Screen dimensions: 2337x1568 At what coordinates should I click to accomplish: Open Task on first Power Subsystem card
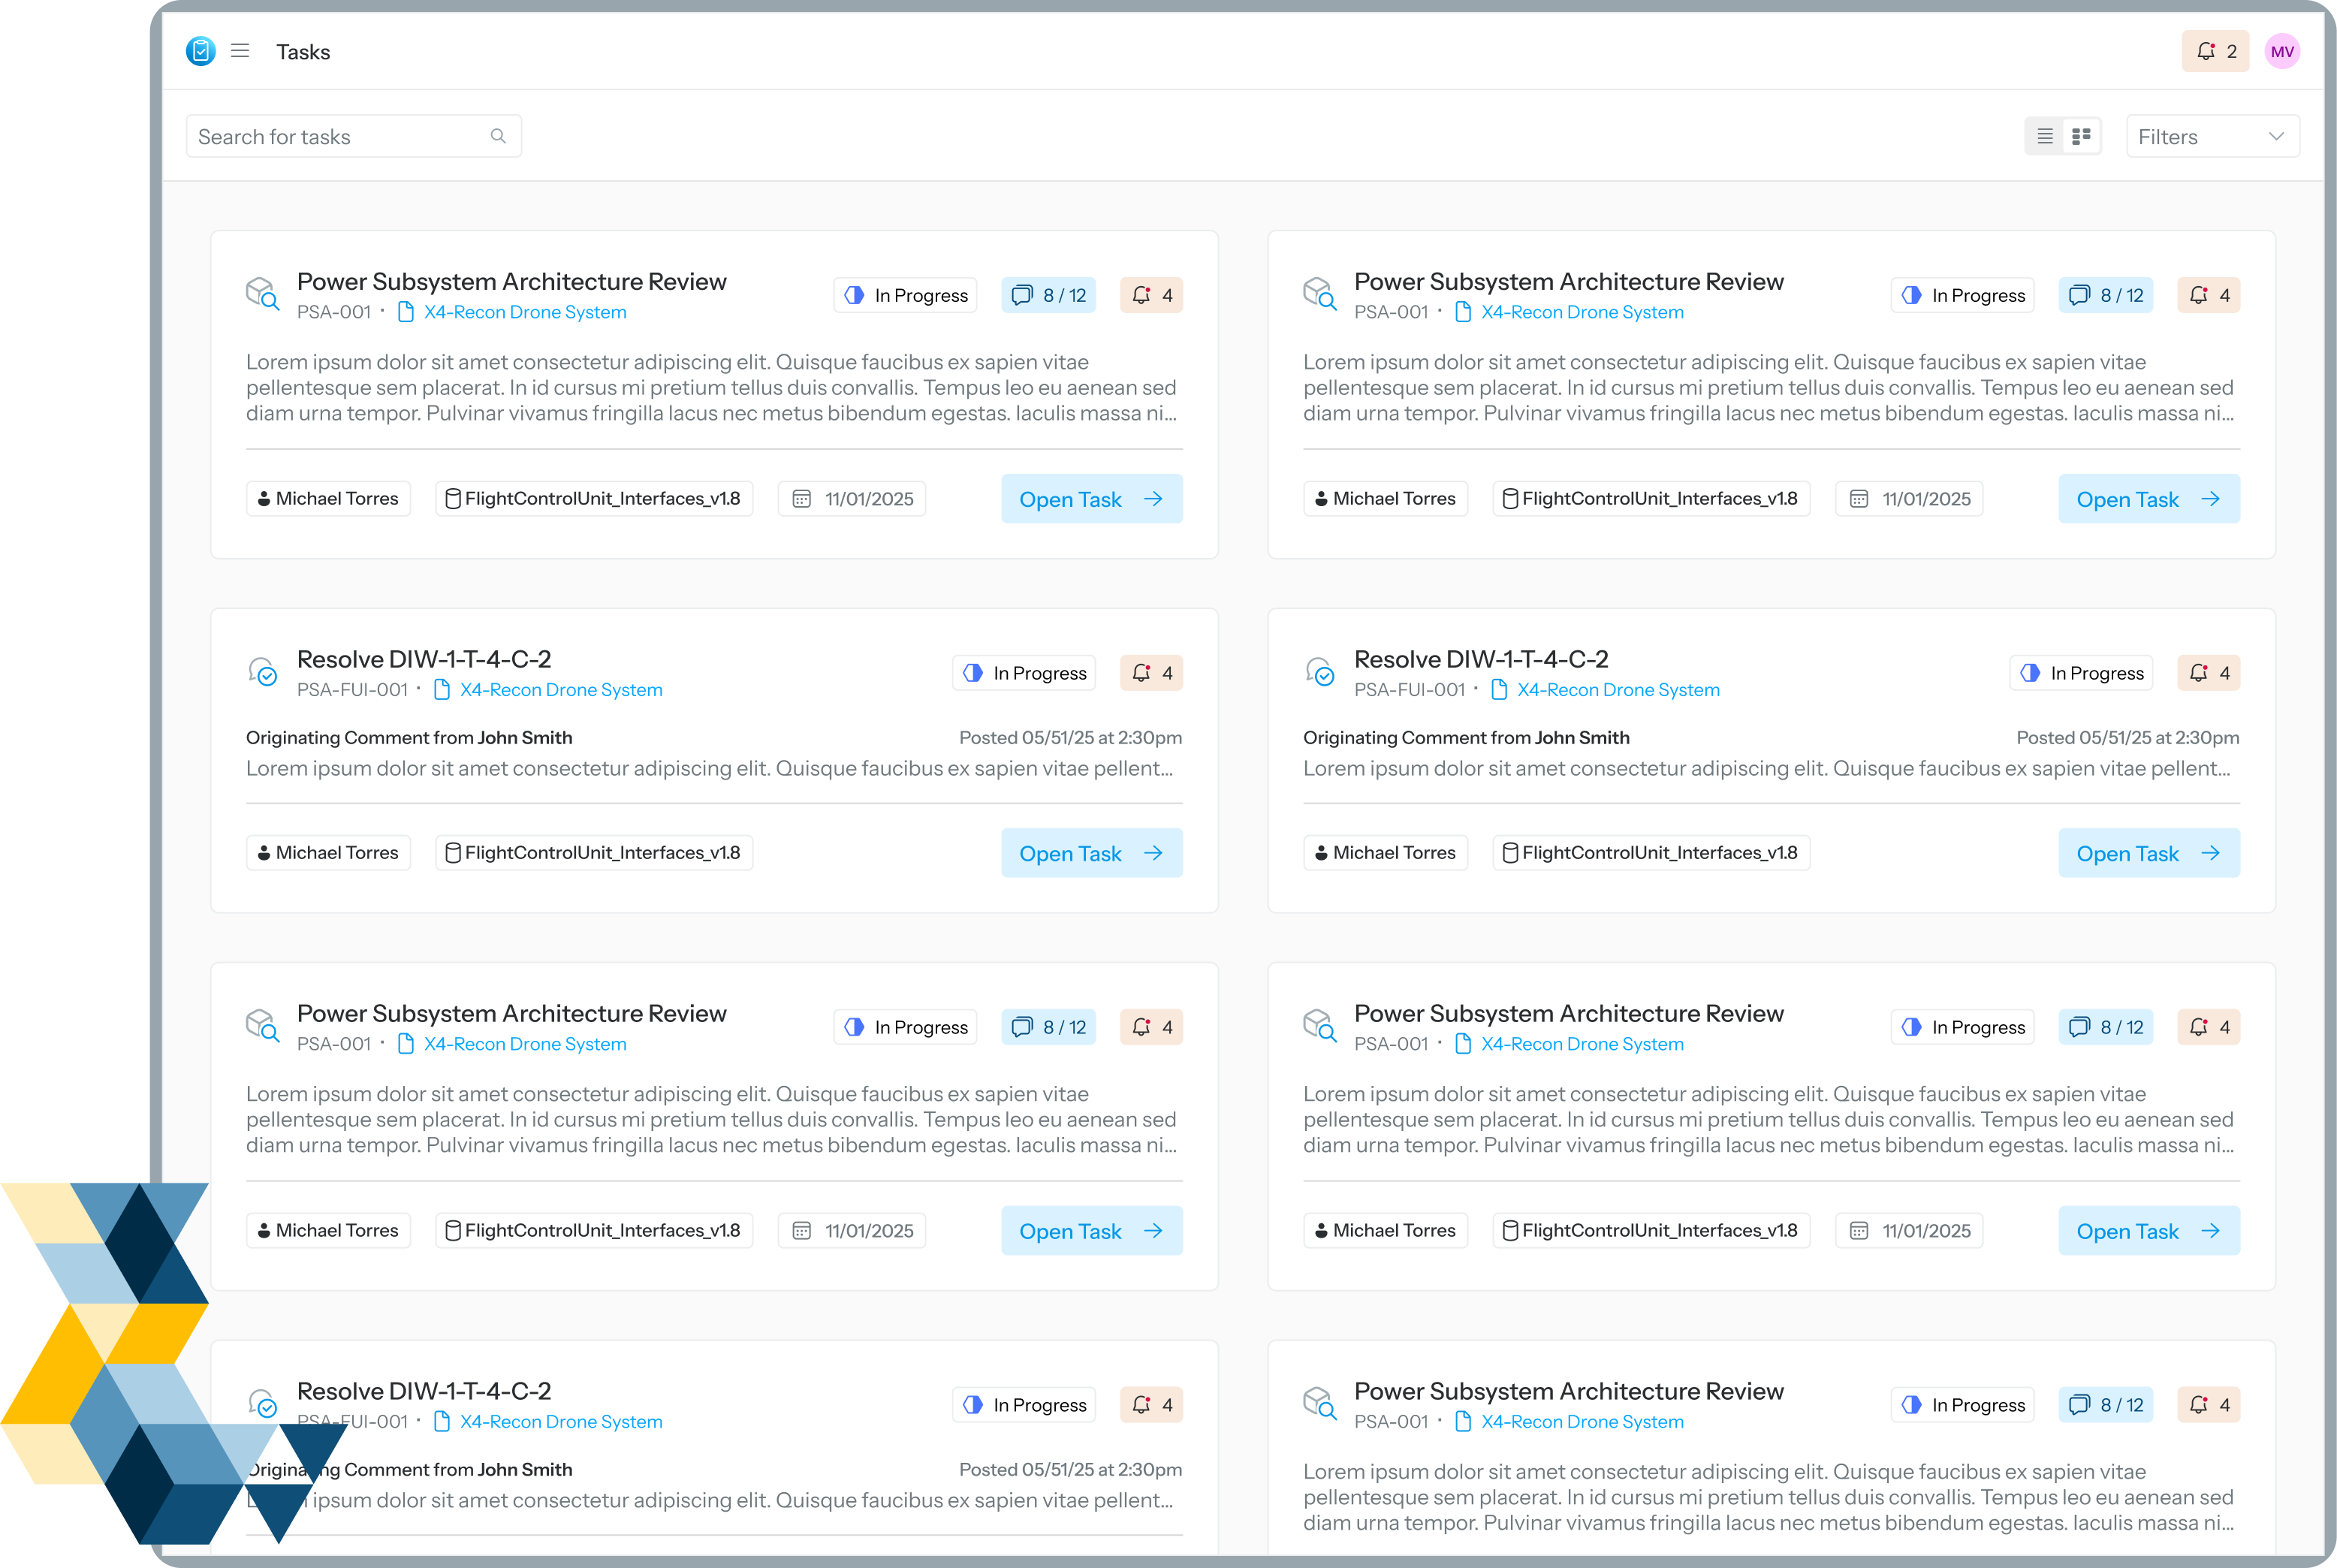click(1091, 499)
